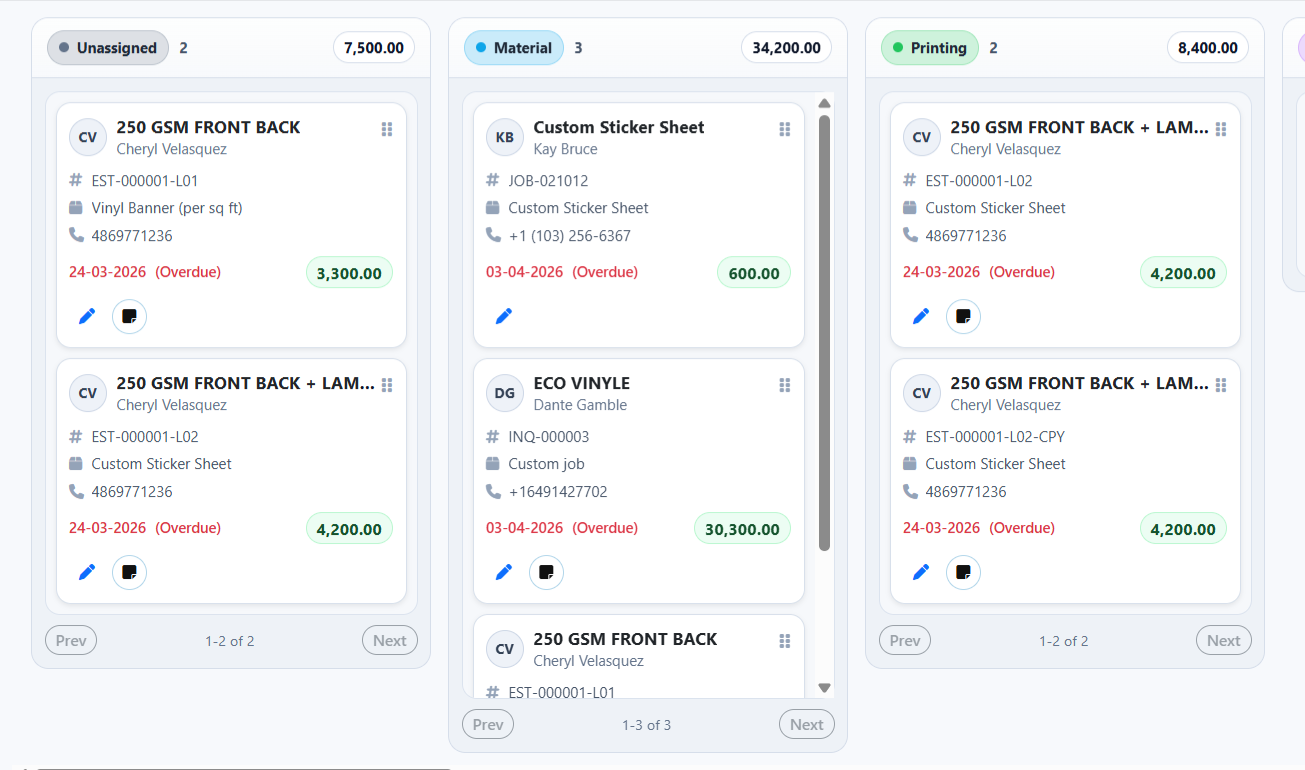This screenshot has height=770, width=1305.
Task: Click the 30,300.00 amount on the ECO VINYLE card
Action: (x=742, y=530)
